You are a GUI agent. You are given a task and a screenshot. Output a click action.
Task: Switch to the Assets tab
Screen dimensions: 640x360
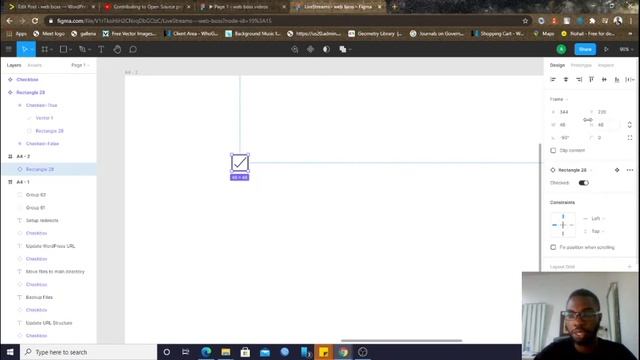(x=35, y=65)
